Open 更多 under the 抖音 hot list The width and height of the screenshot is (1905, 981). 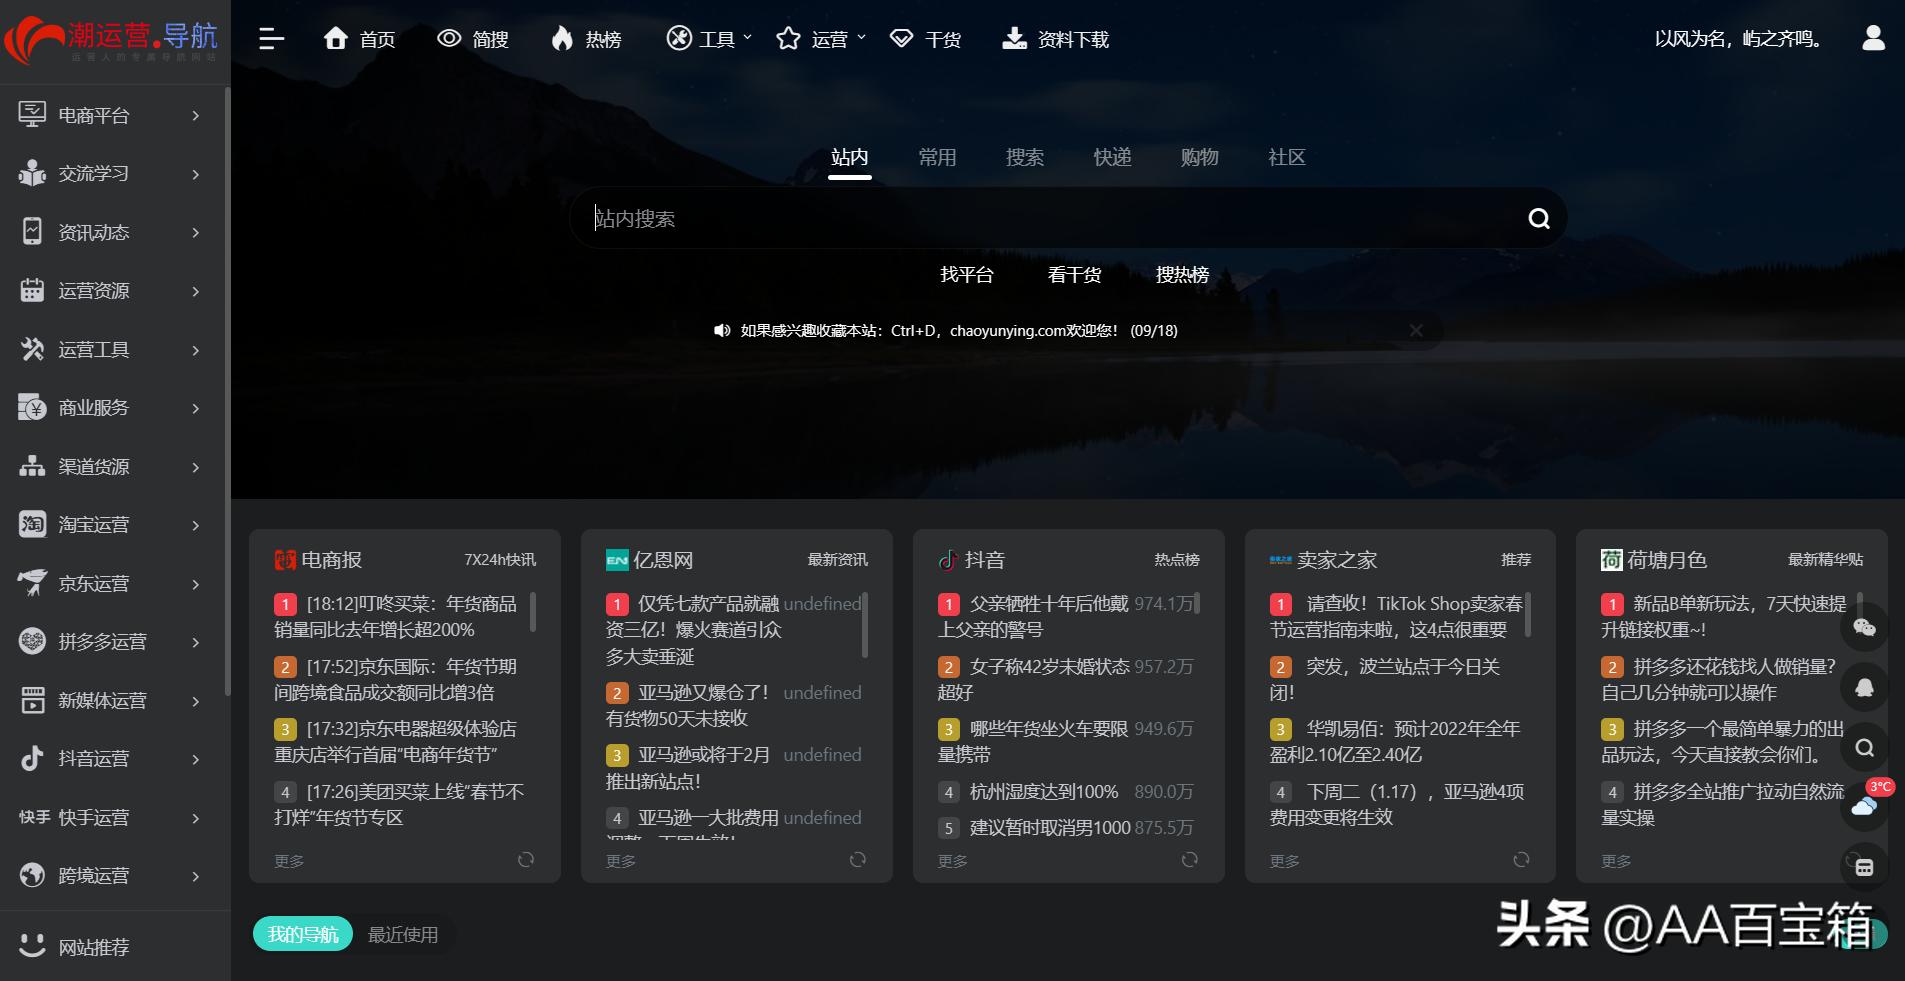point(950,859)
